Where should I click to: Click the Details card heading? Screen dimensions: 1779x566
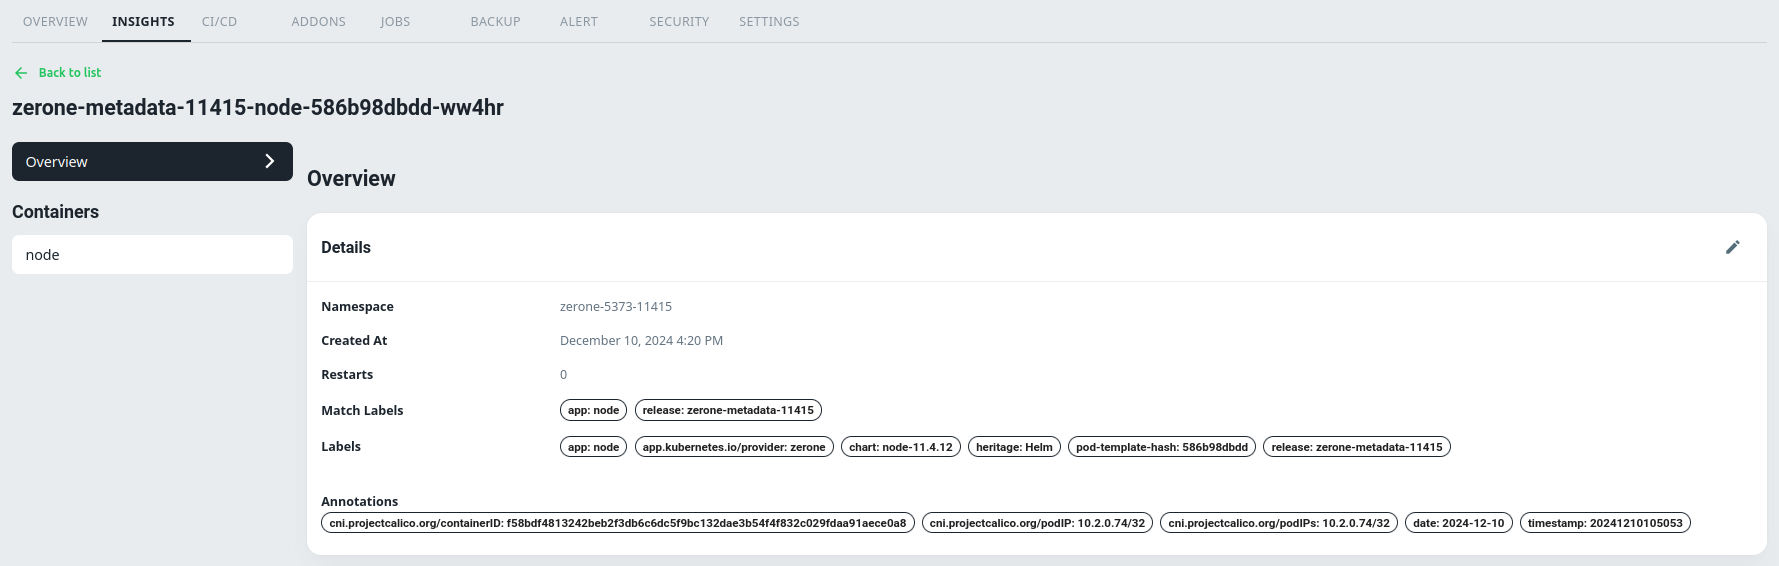[346, 247]
